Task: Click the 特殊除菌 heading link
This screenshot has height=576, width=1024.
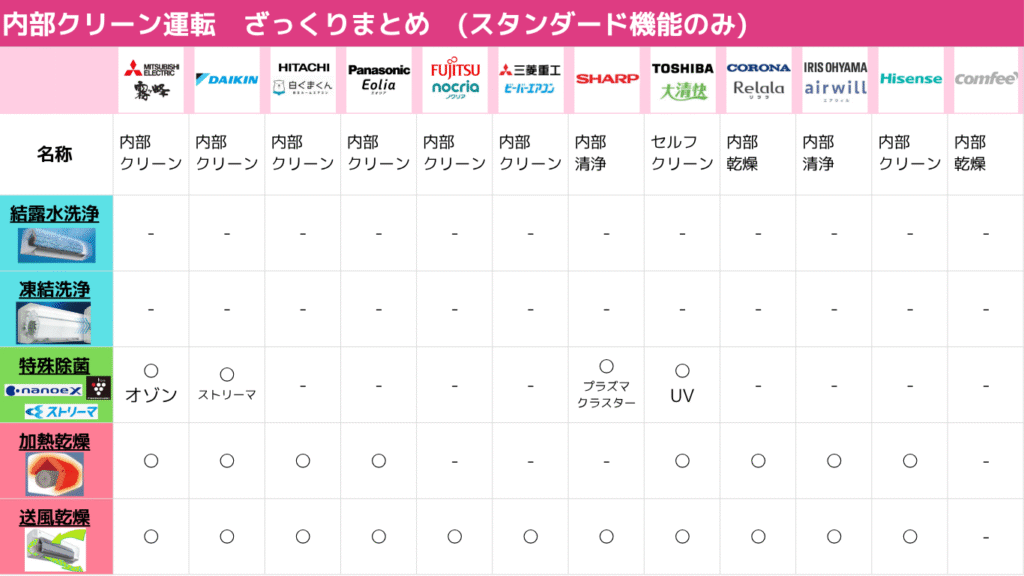Action: point(55,366)
